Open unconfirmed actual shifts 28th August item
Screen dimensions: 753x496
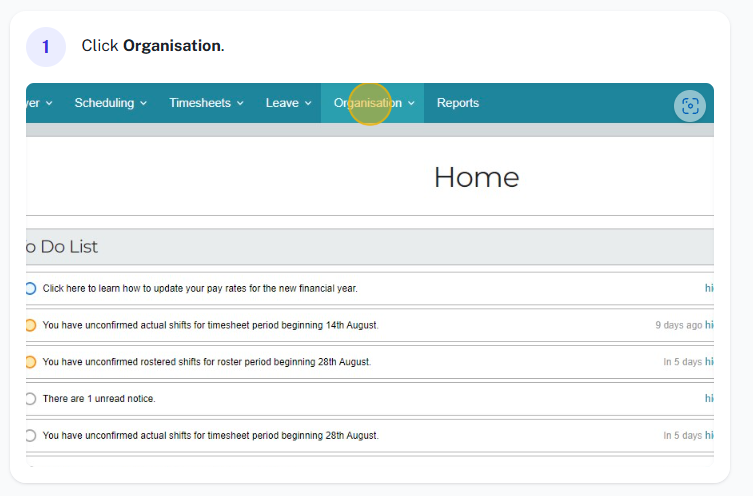[210, 436]
